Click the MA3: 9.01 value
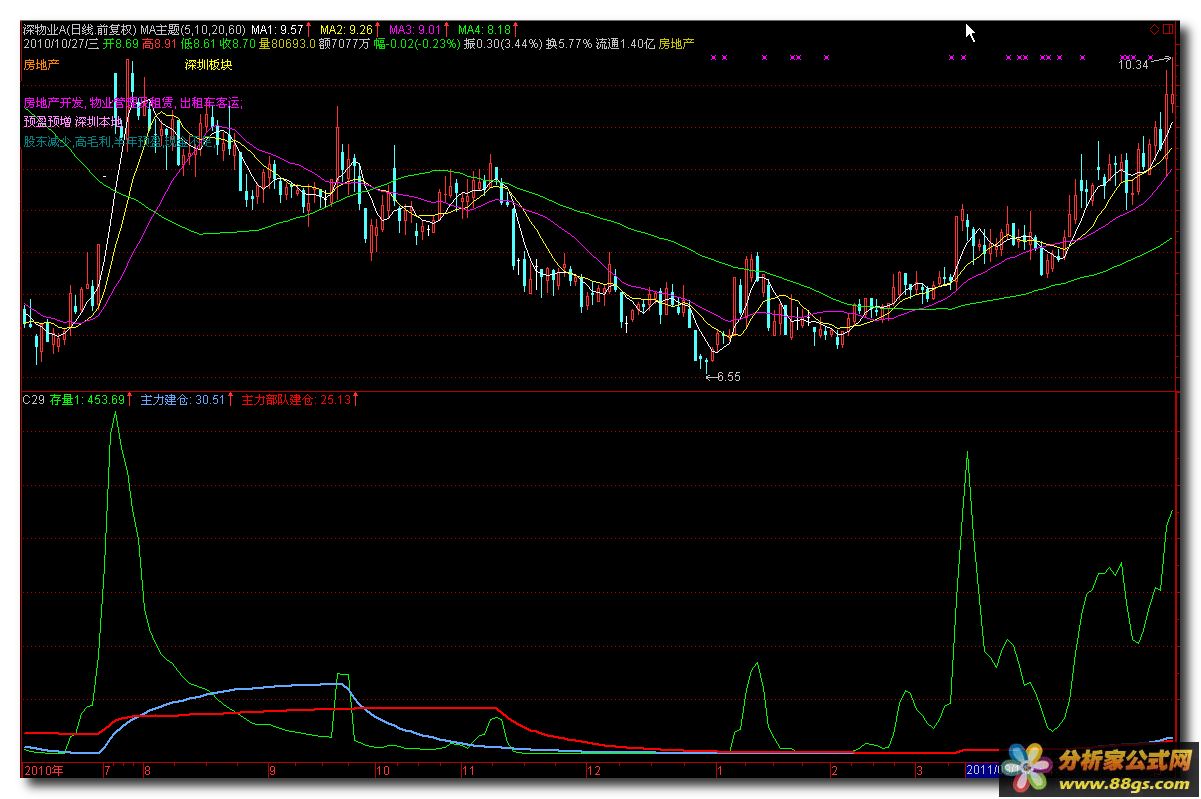Image resolution: width=1201 pixels, height=799 pixels. coord(414,30)
